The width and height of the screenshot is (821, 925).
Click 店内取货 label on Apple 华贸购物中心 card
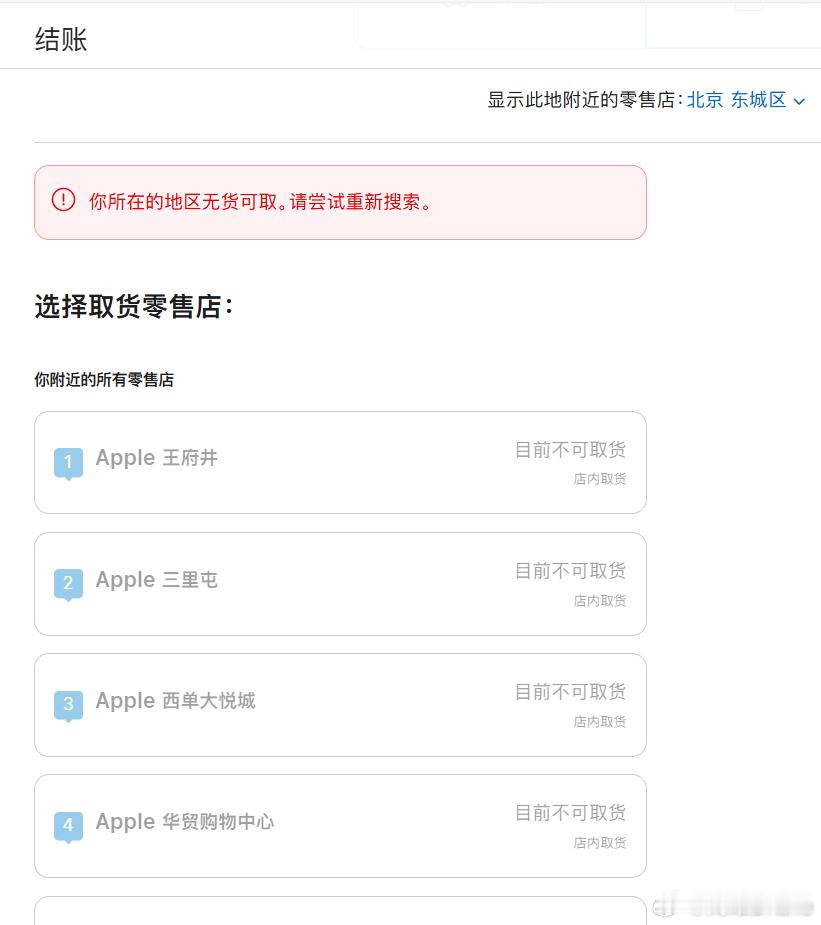click(600, 842)
